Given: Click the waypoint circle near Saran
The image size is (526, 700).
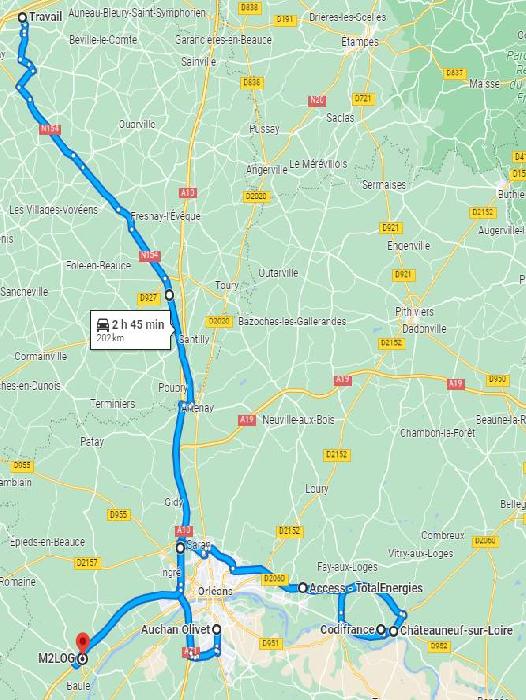Looking at the screenshot, I should 180,548.
